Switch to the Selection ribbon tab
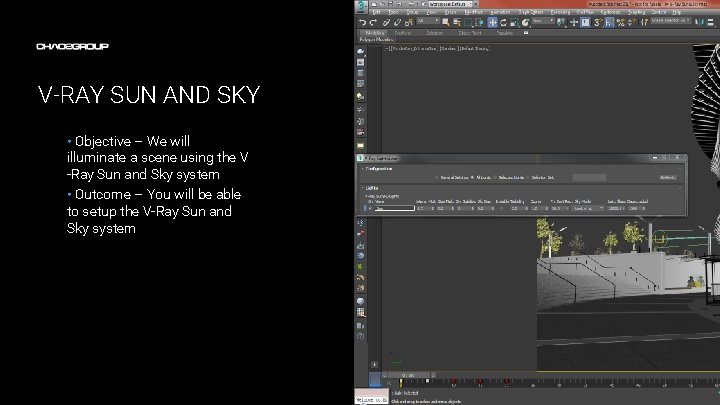Image resolution: width=720 pixels, height=405 pixels. [434, 33]
